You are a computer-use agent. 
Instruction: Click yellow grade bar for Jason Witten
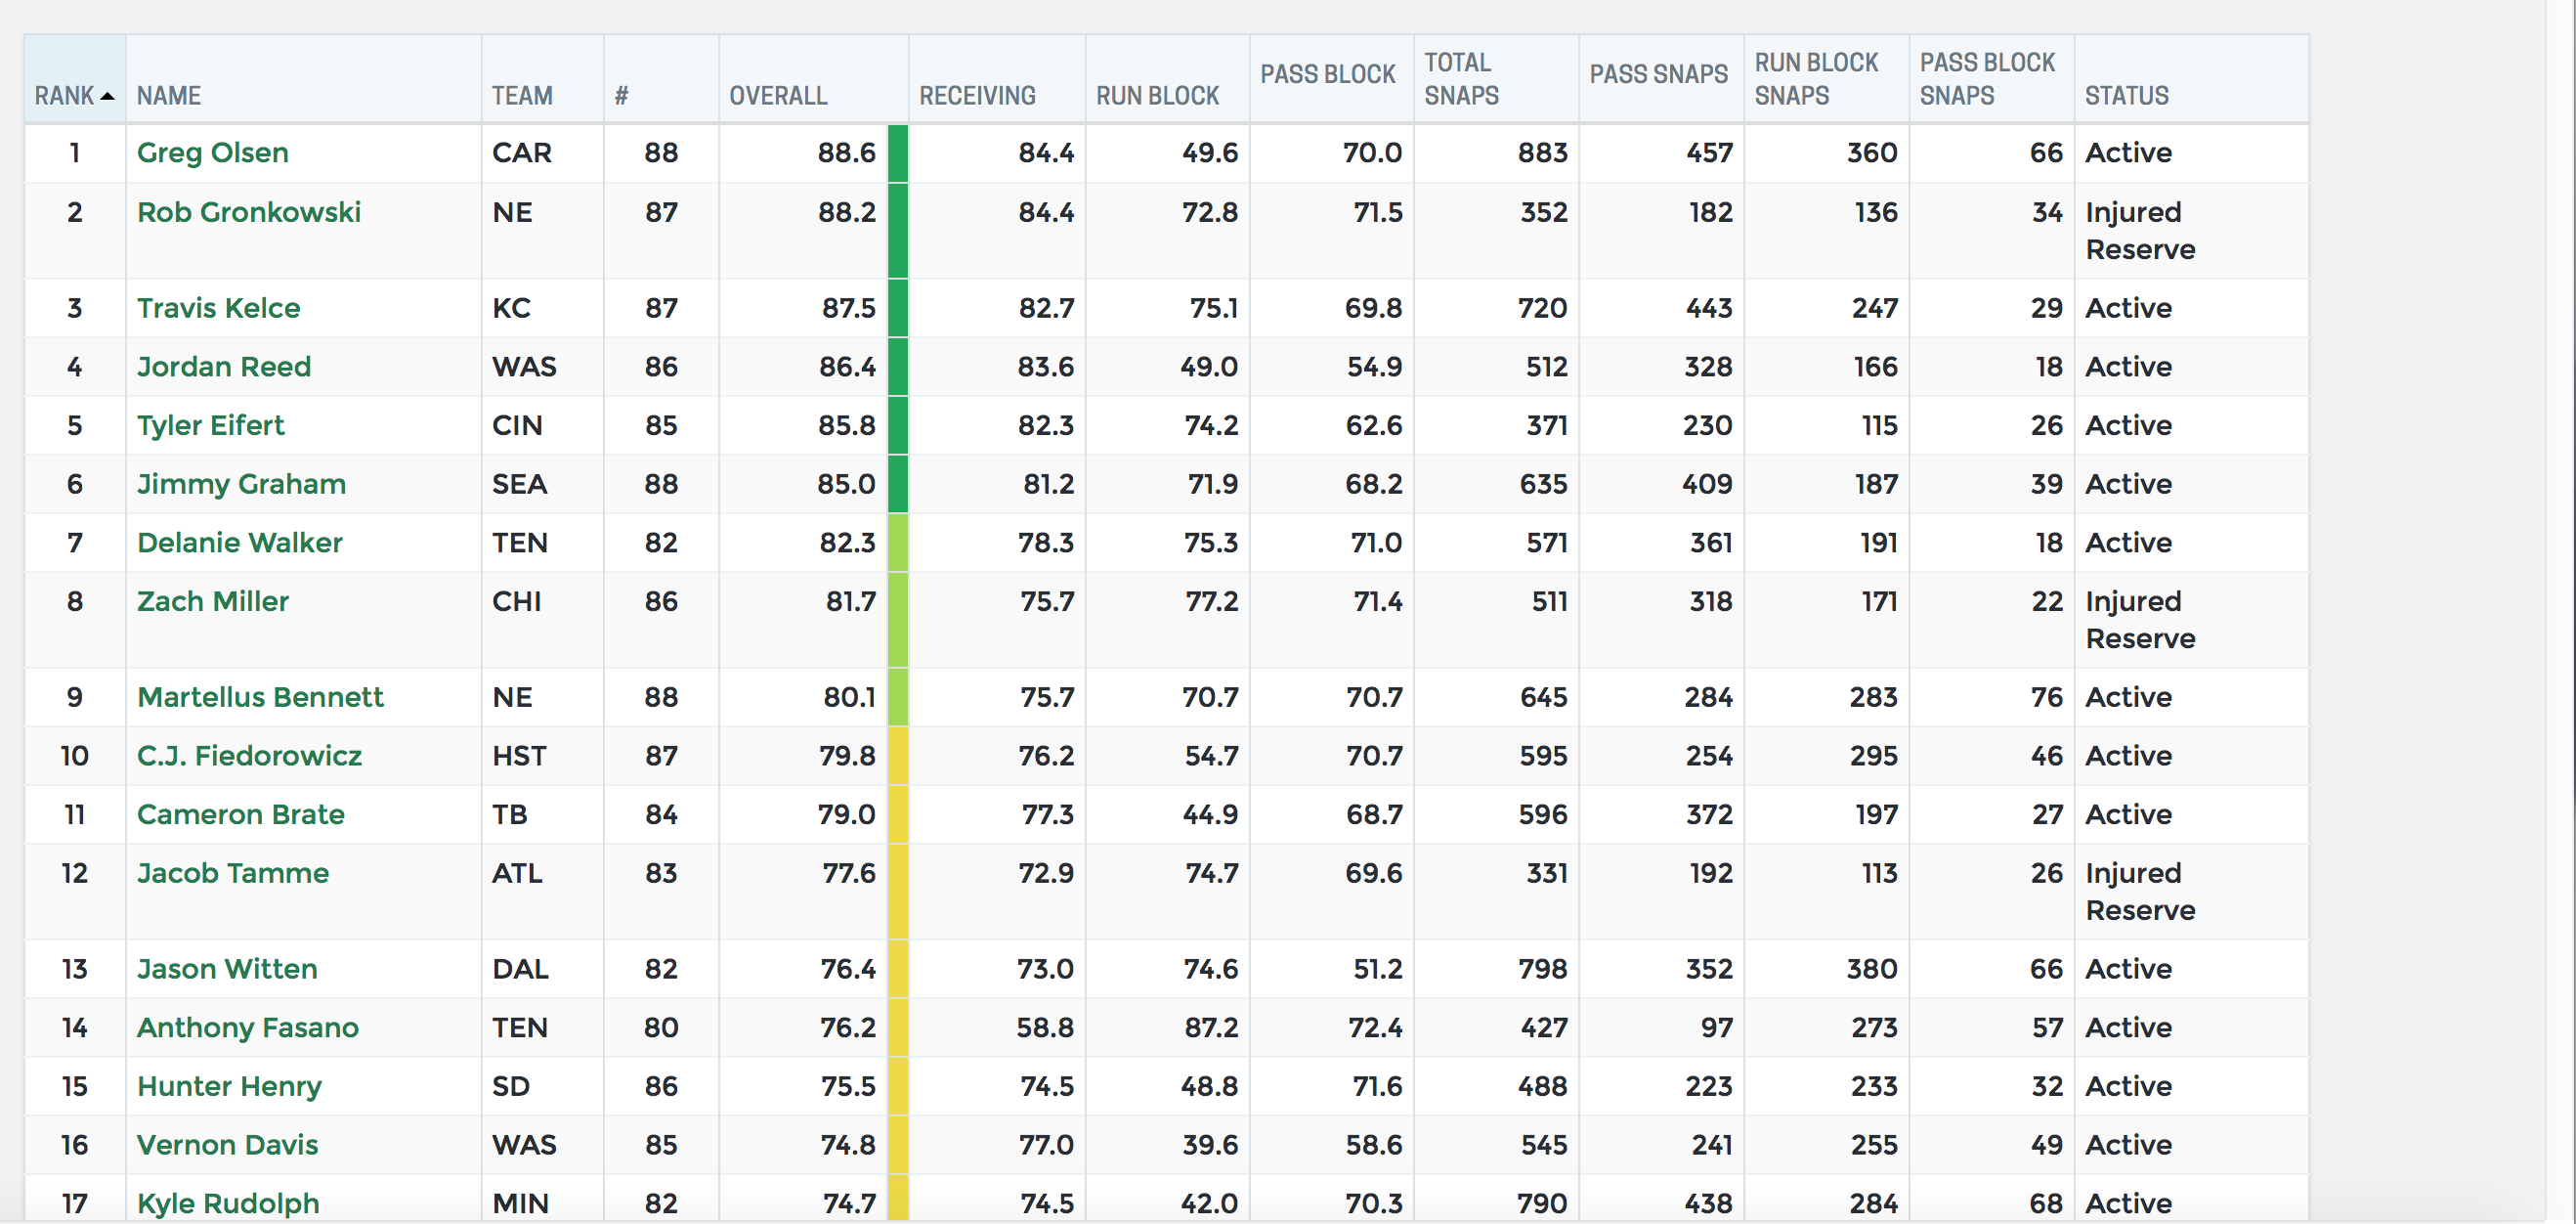[897, 970]
